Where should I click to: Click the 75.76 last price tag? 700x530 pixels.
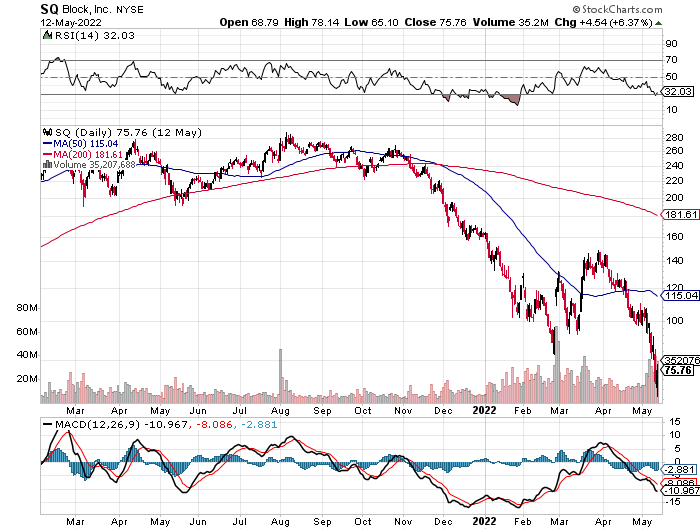[678, 370]
